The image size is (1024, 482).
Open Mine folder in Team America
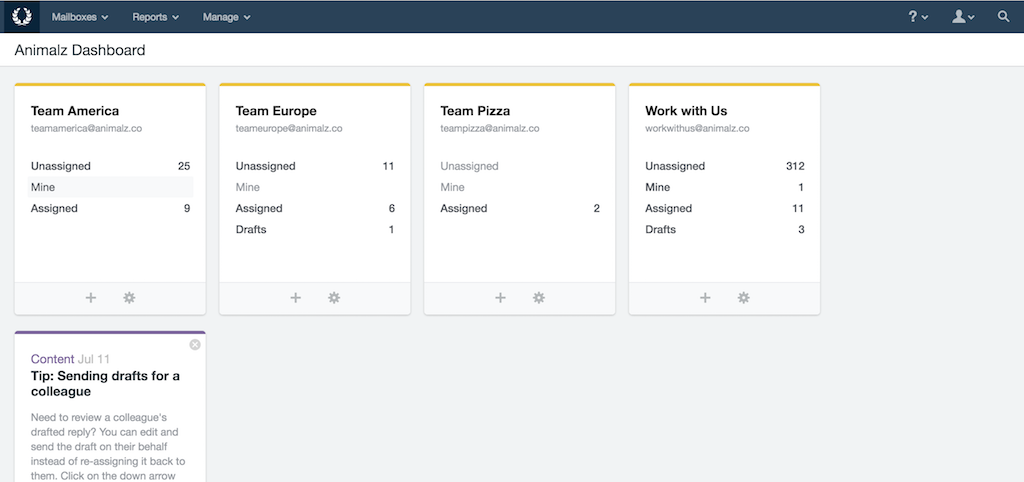pos(110,187)
